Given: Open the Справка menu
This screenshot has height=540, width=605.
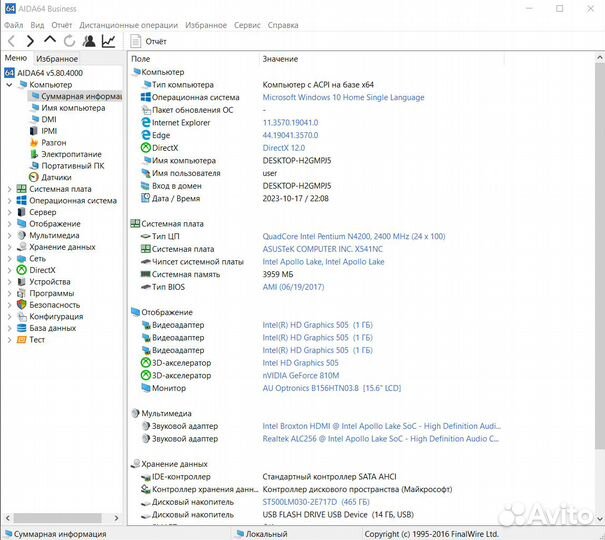Looking at the screenshot, I should pos(283,25).
